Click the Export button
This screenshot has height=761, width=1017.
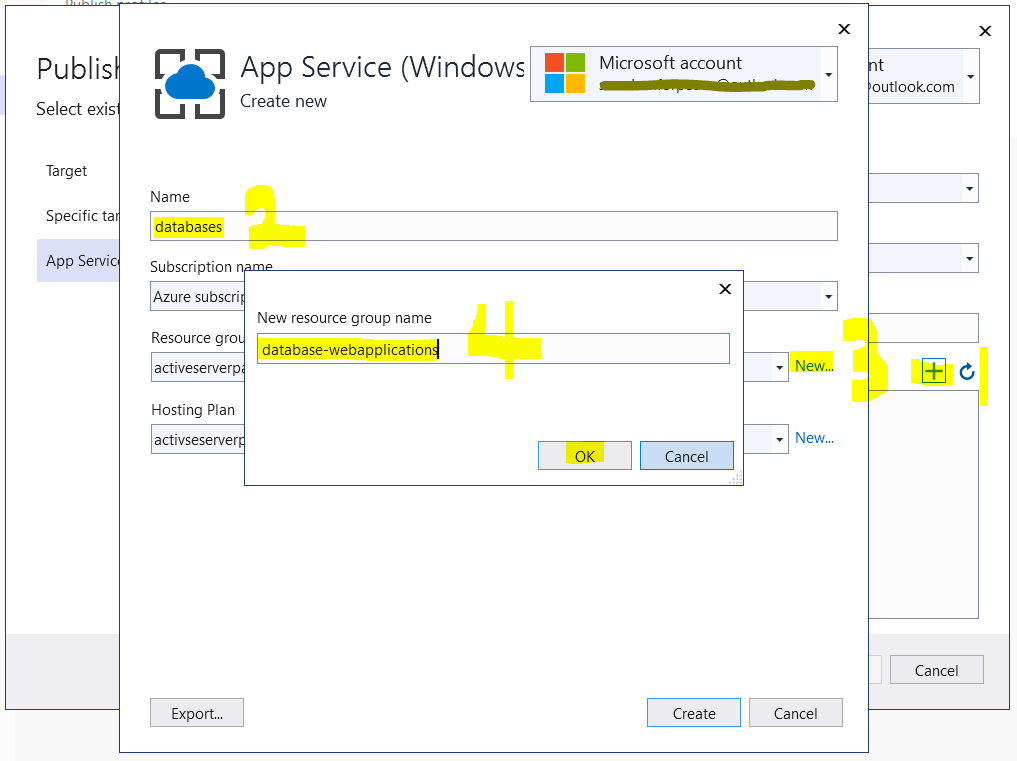(197, 713)
